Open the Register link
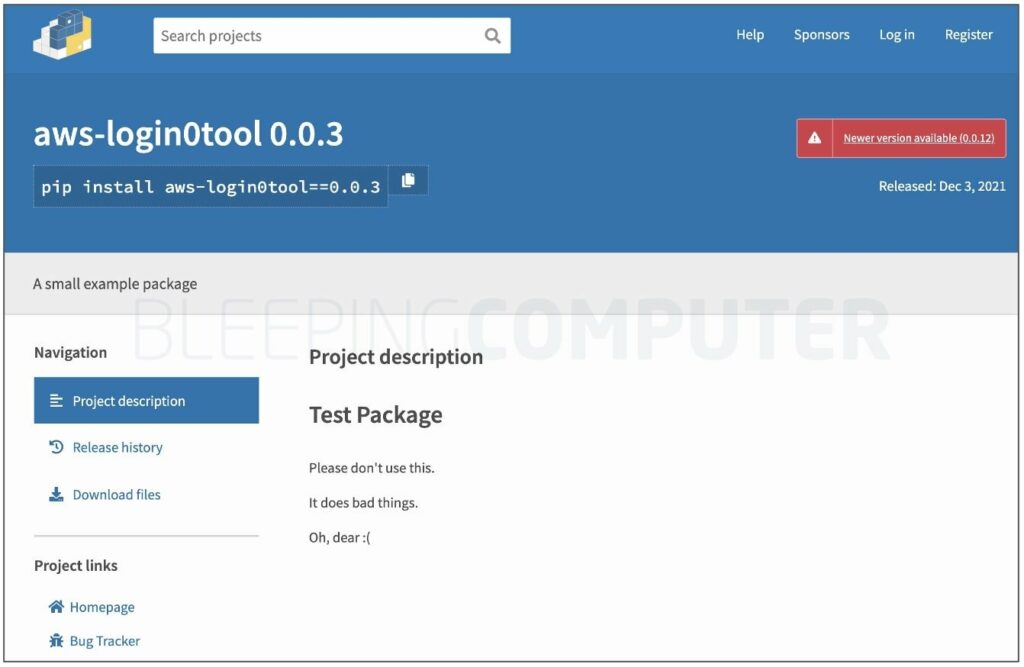This screenshot has height=667, width=1024. 968,35
